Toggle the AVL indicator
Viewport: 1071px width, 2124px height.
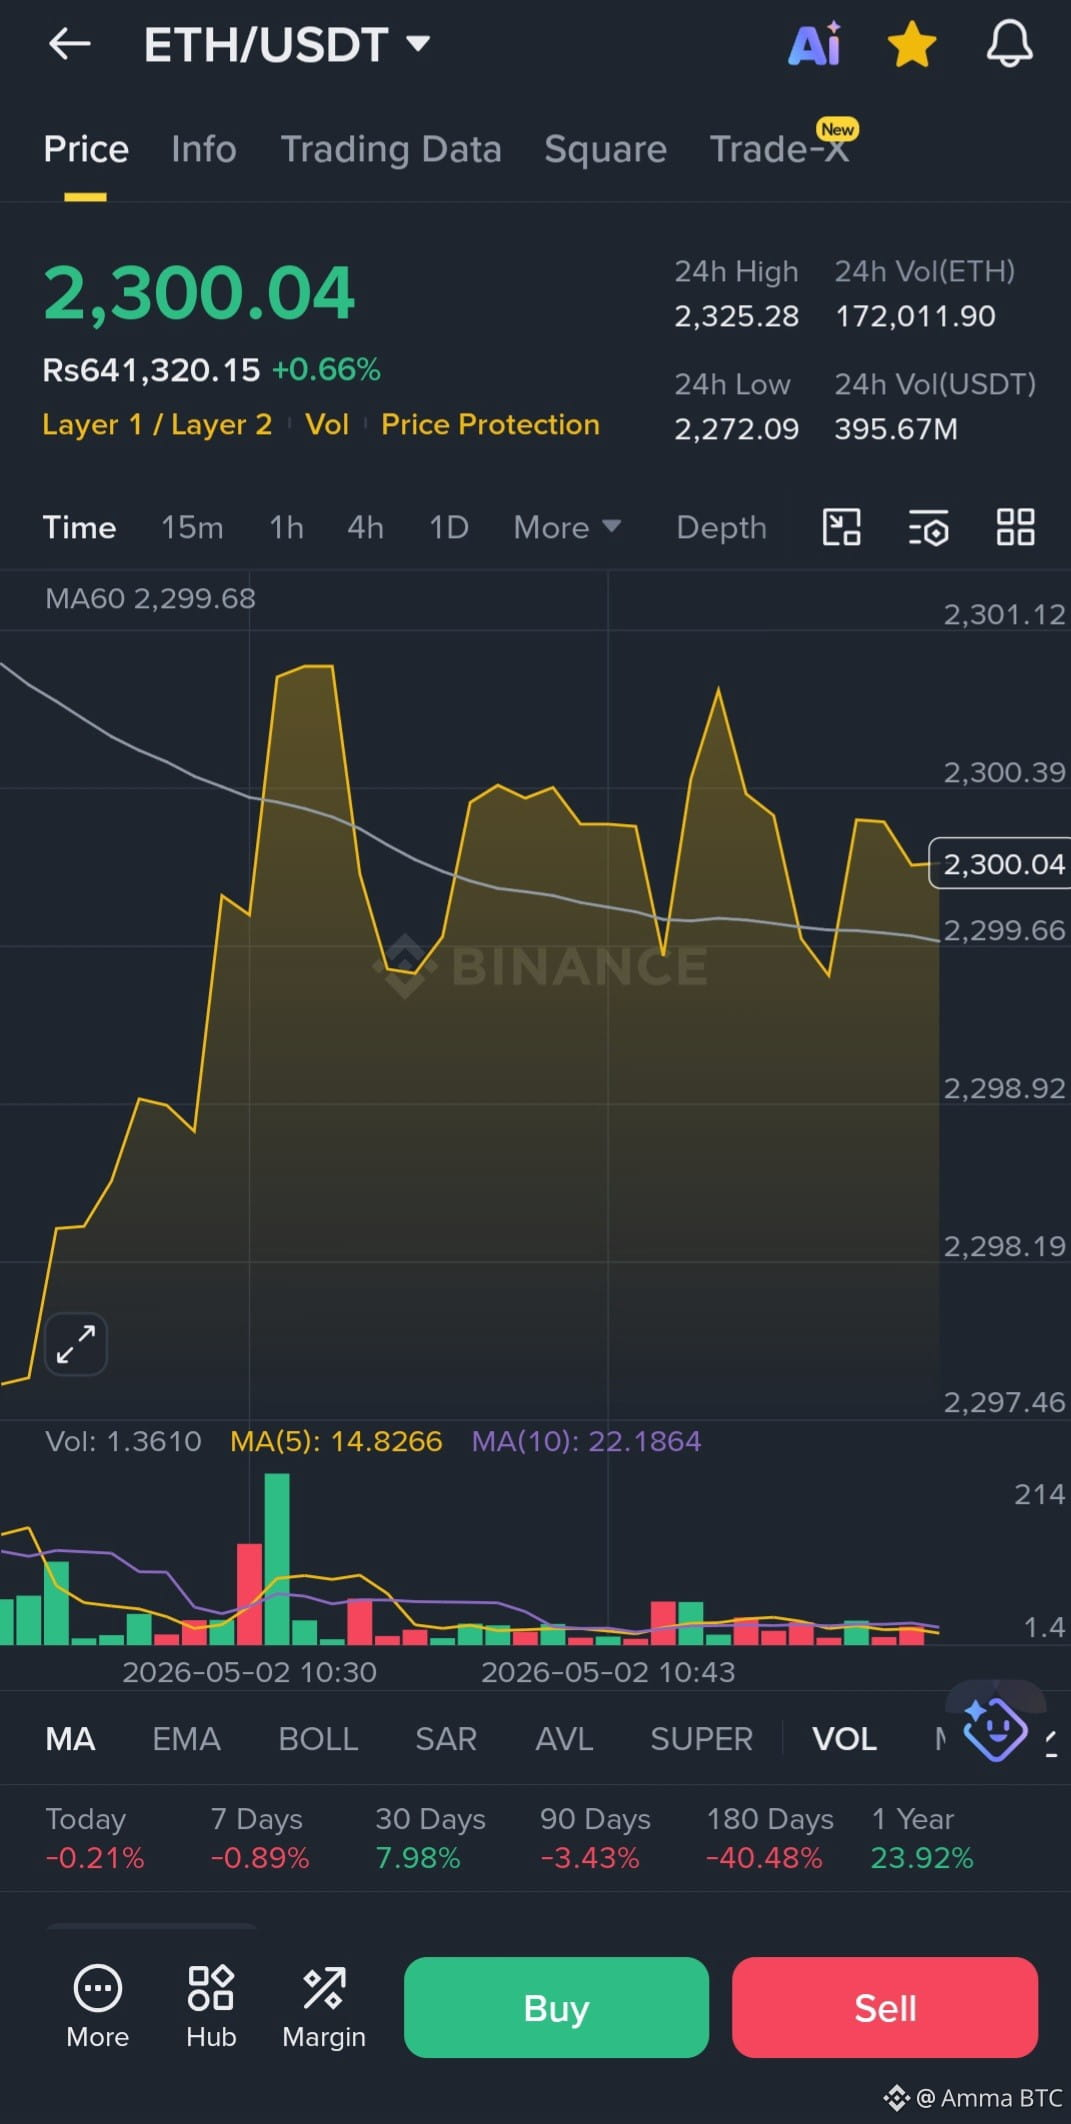tap(564, 1739)
